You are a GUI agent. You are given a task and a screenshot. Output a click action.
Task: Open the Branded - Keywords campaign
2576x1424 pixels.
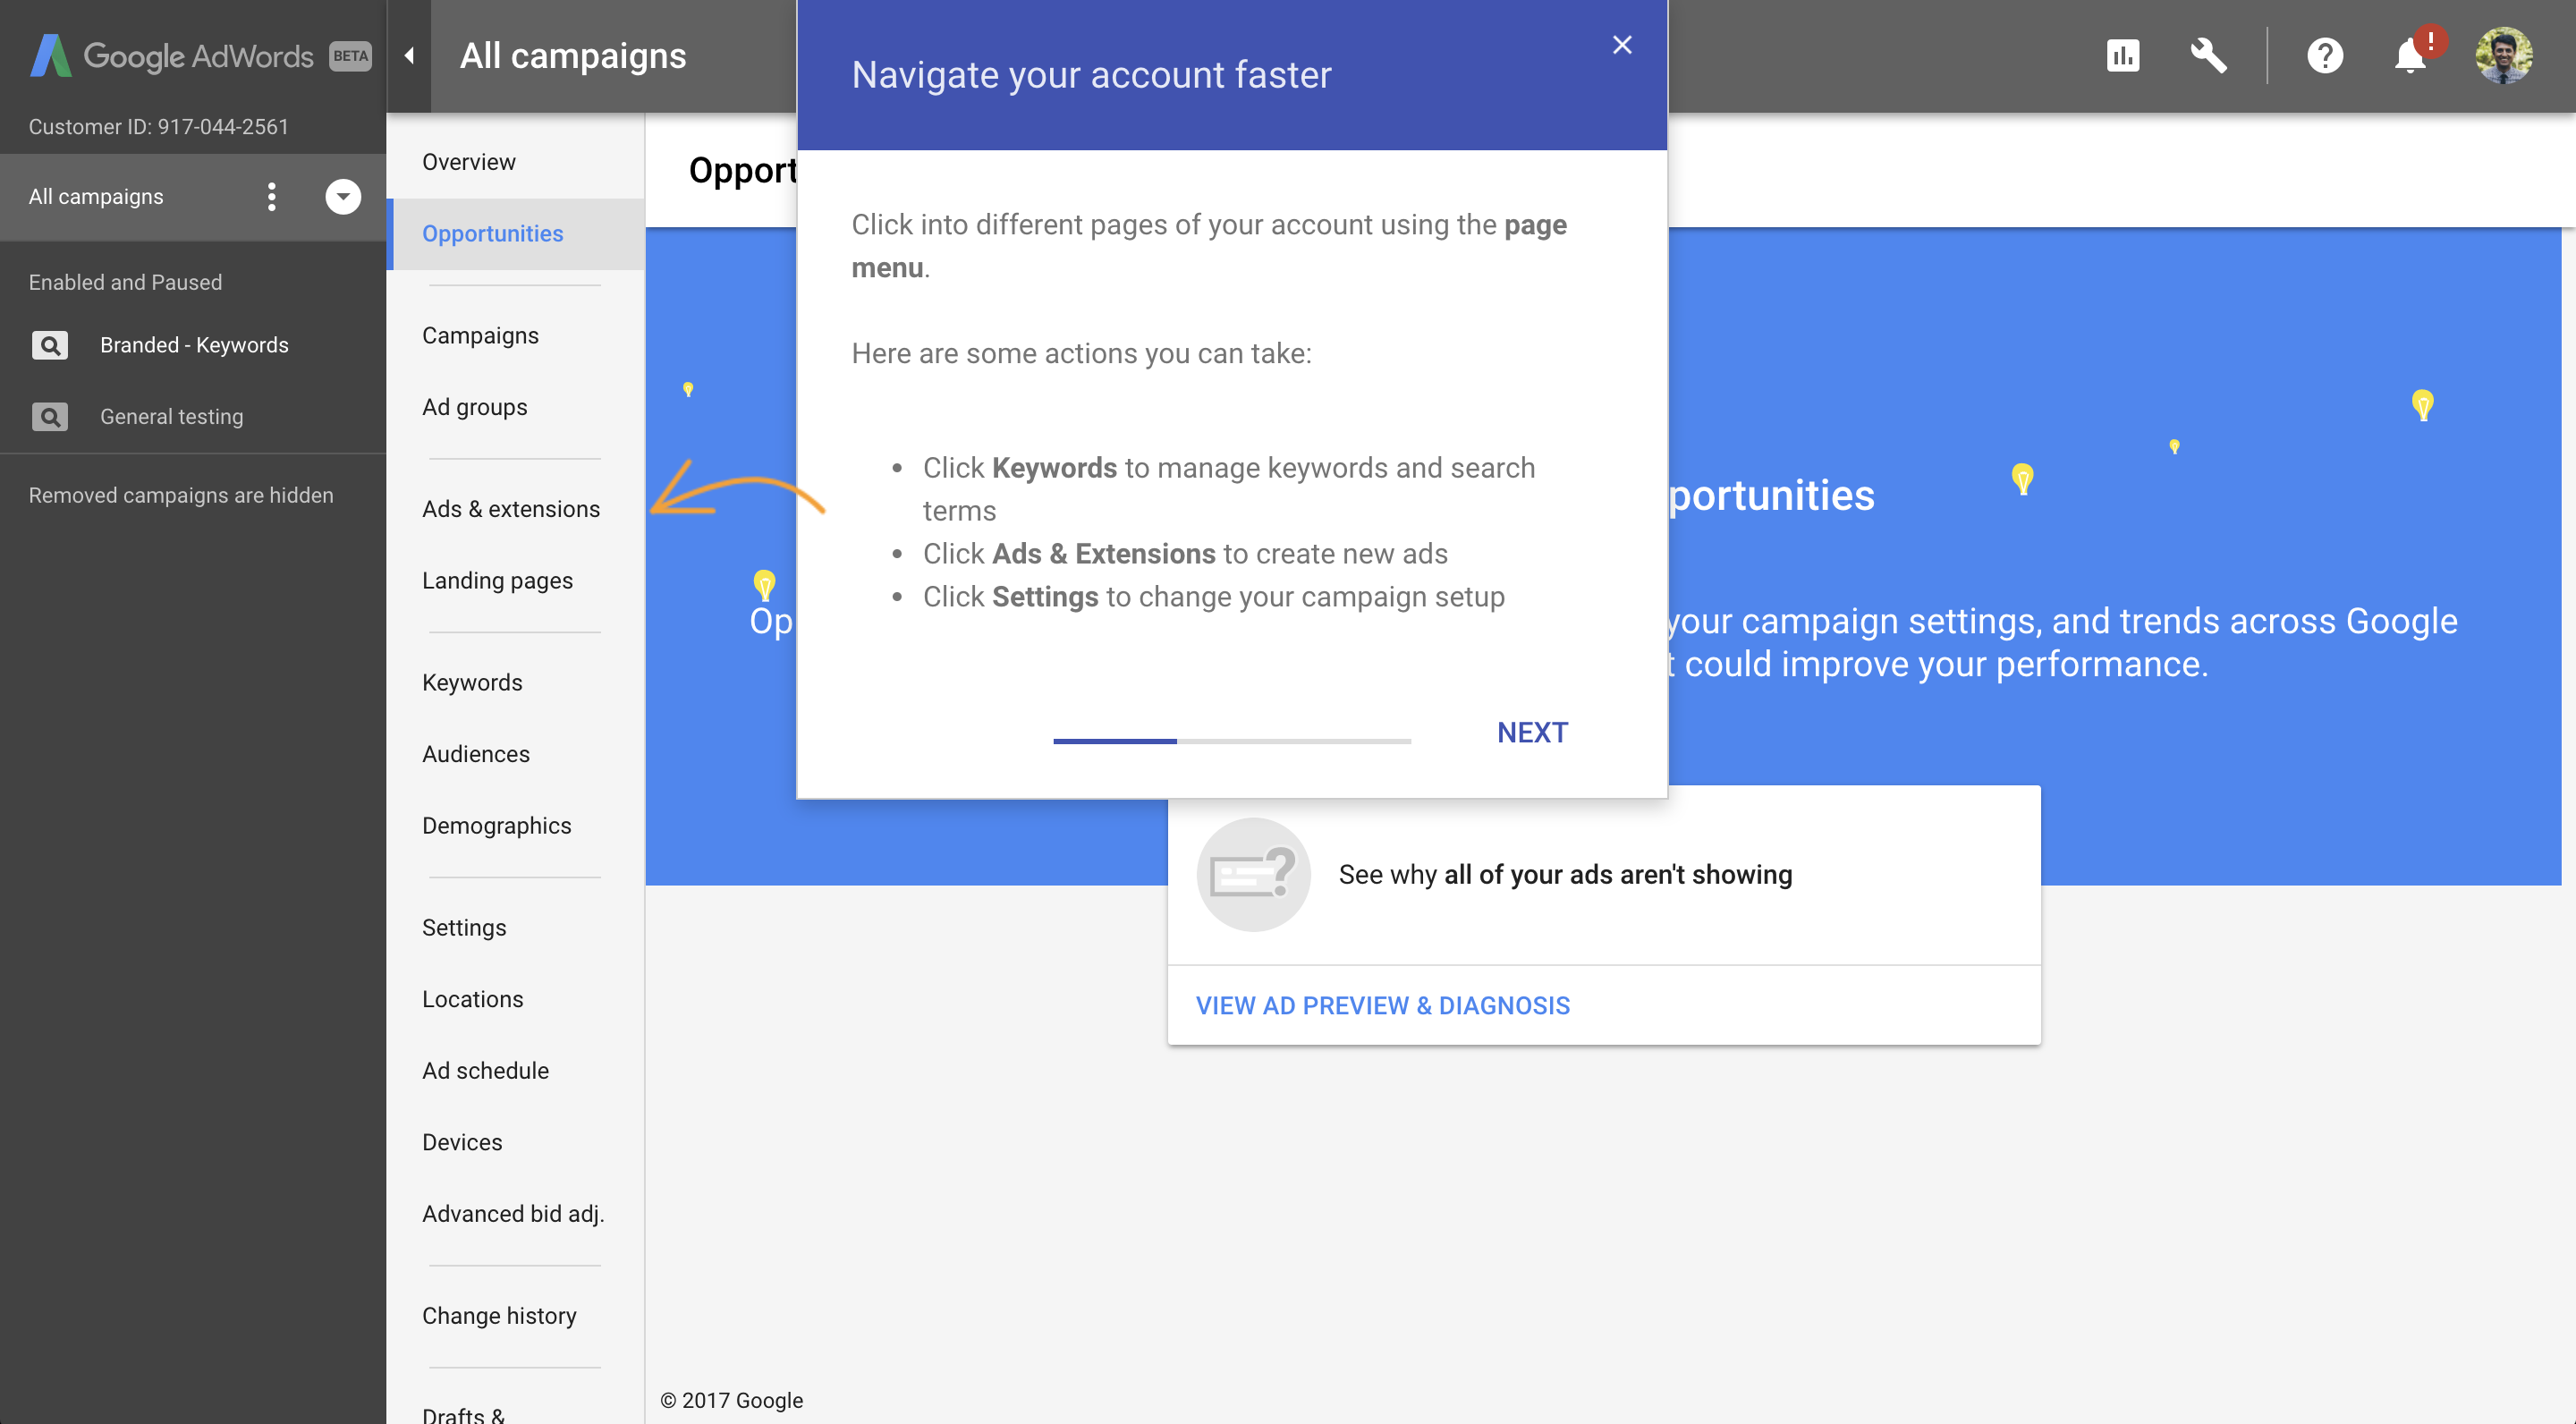[x=194, y=345]
